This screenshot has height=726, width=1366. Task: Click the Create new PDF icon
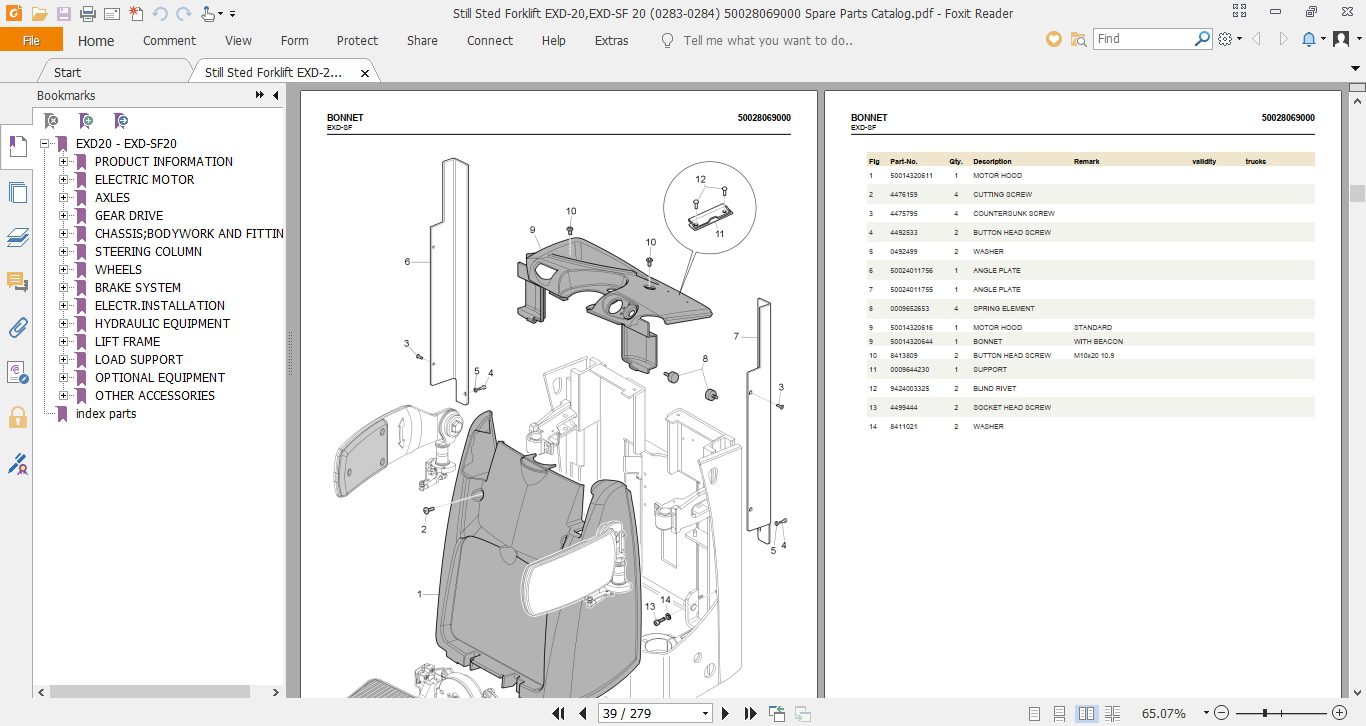click(x=136, y=14)
